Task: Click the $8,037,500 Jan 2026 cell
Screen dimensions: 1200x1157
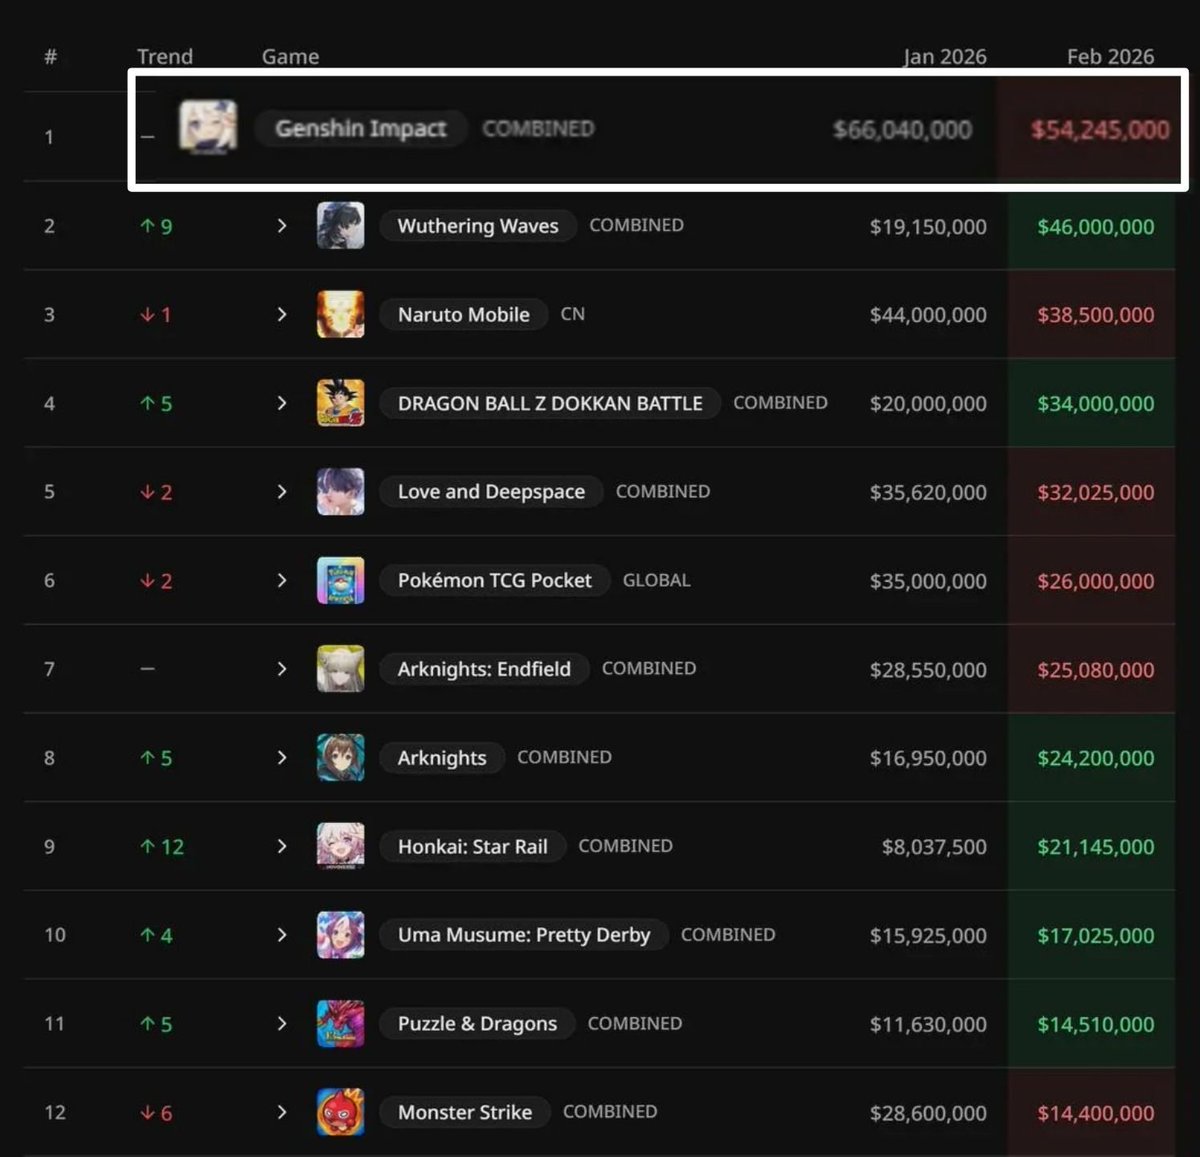Action: (x=934, y=847)
